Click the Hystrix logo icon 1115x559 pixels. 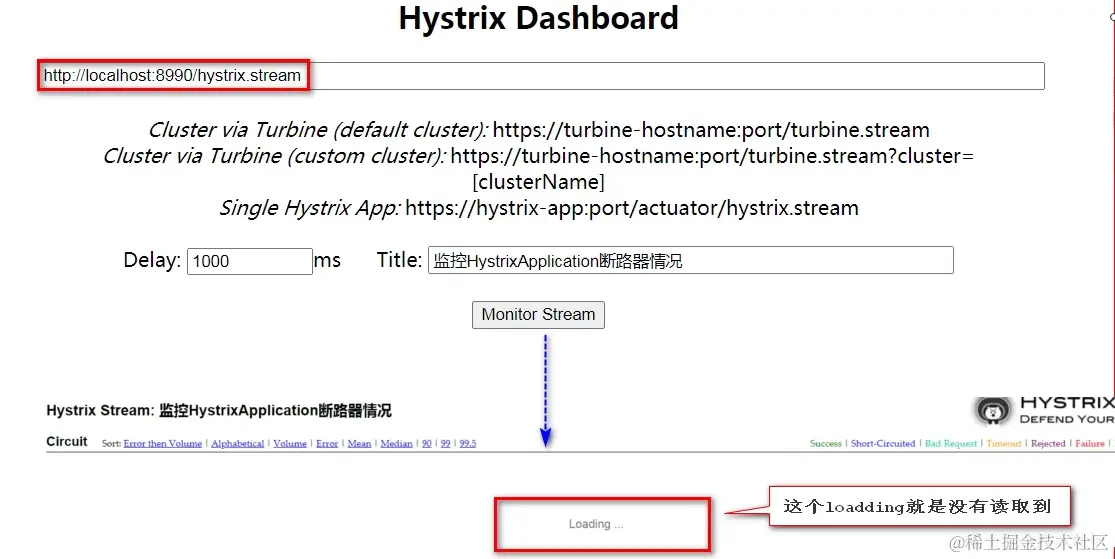(993, 410)
